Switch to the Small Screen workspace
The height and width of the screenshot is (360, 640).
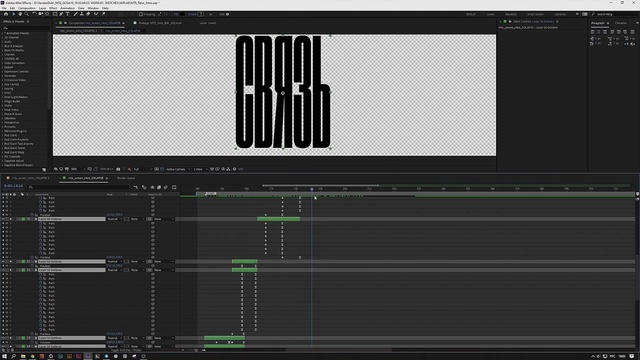(x=535, y=14)
